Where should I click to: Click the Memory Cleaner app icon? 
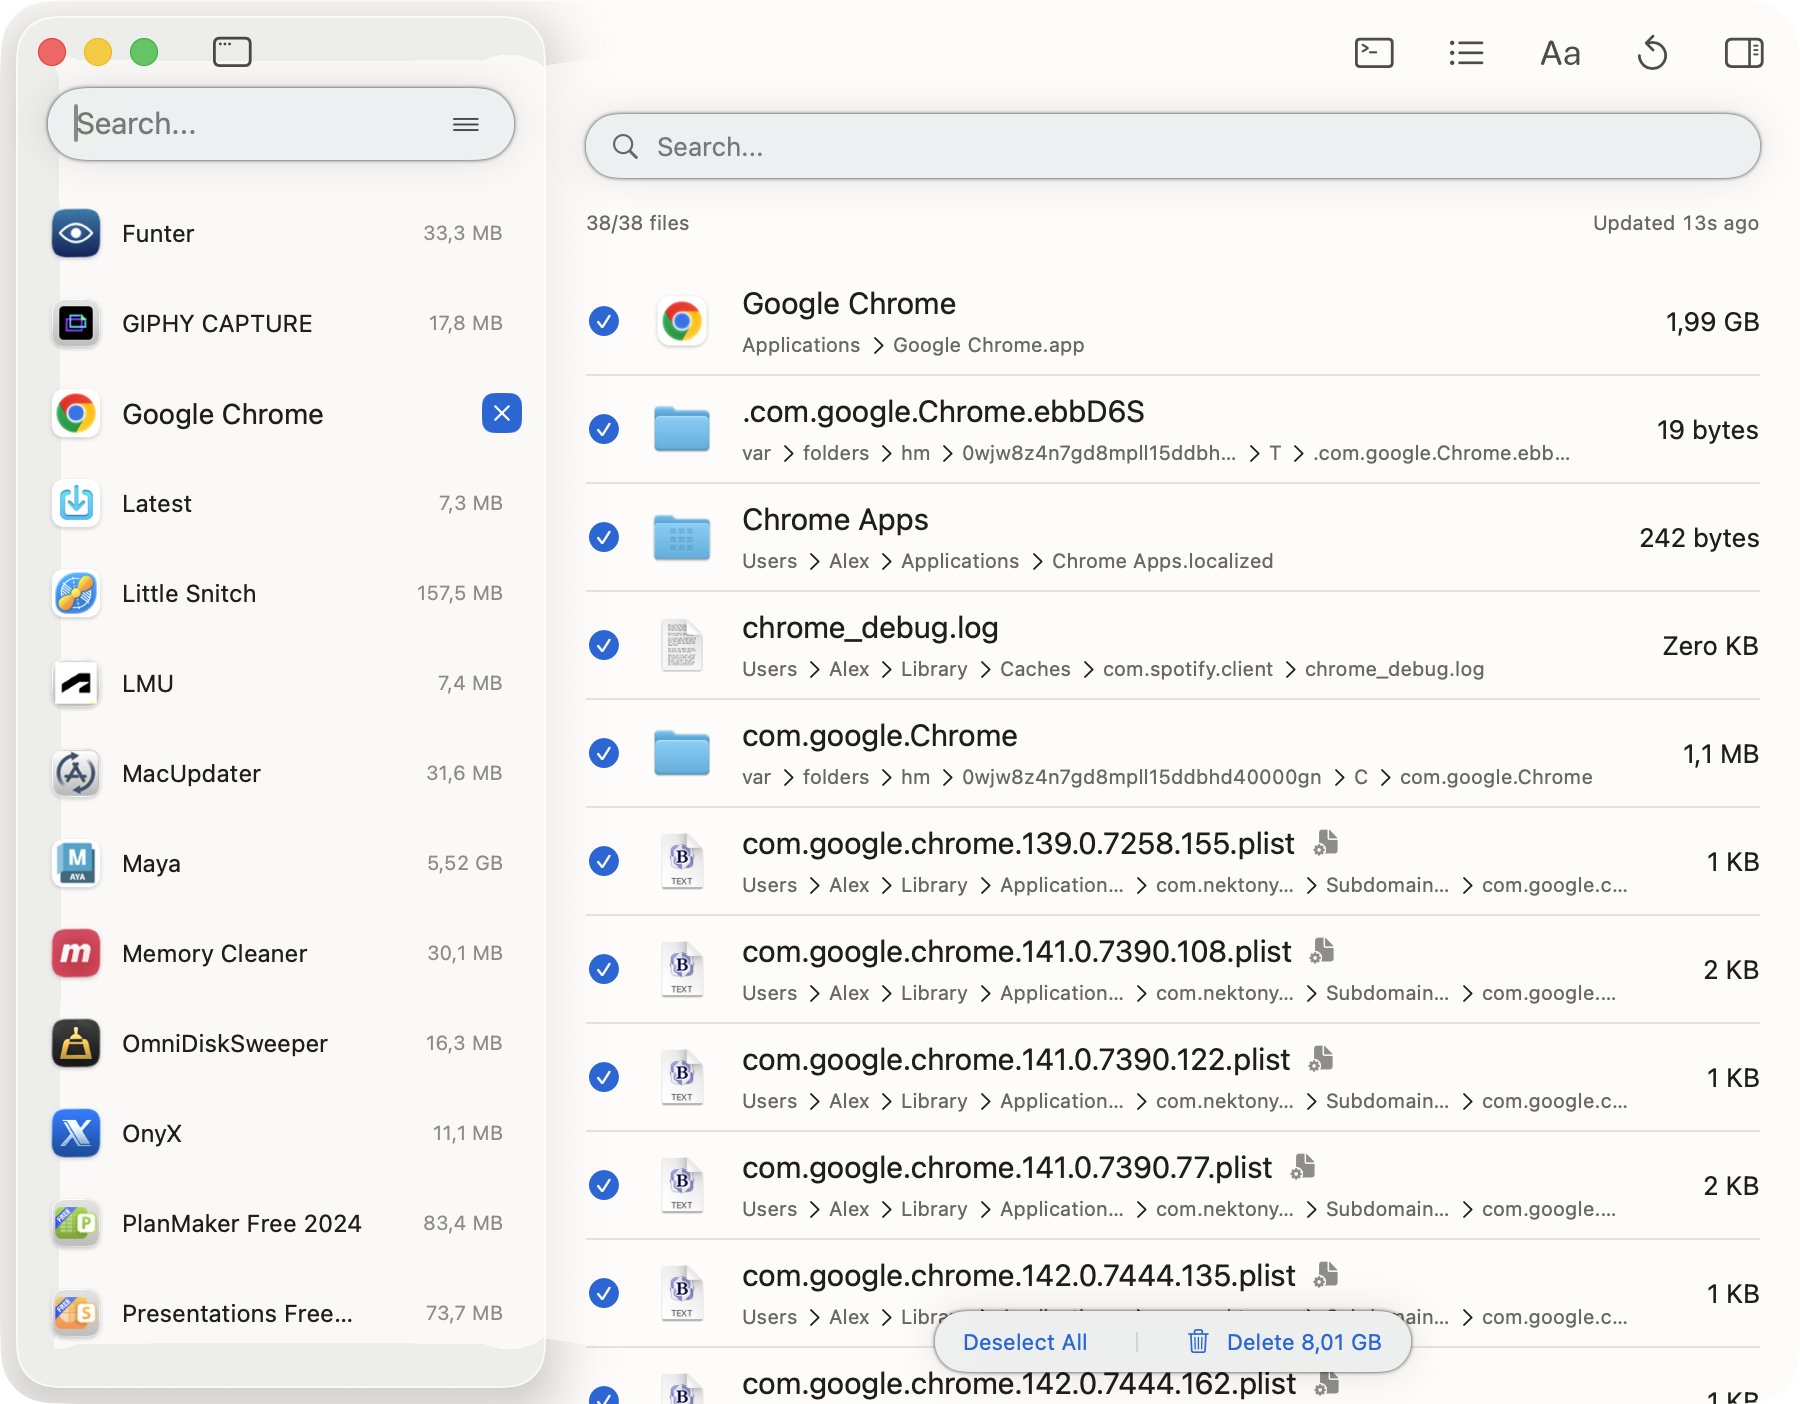[76, 953]
